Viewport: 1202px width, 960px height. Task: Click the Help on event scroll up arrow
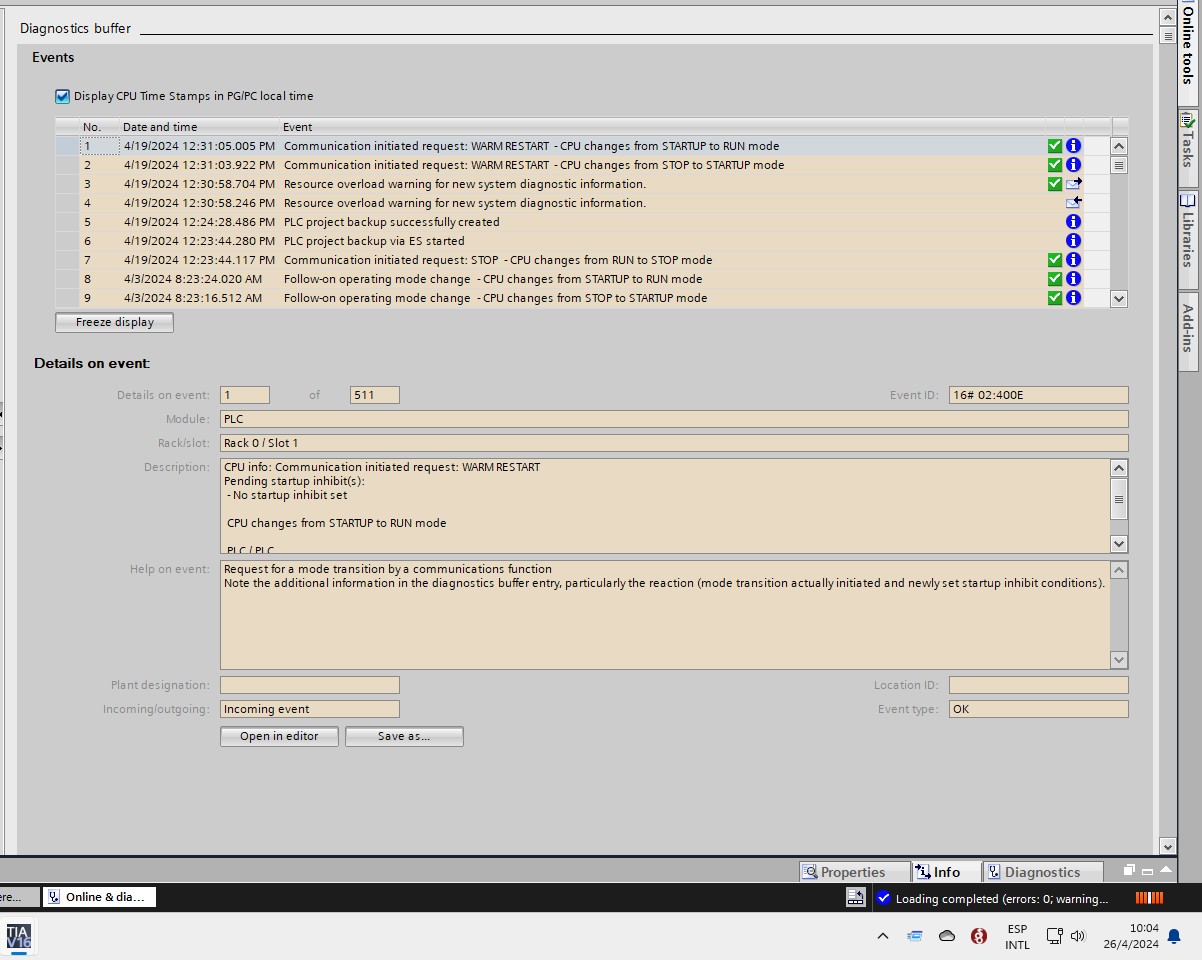point(1119,570)
